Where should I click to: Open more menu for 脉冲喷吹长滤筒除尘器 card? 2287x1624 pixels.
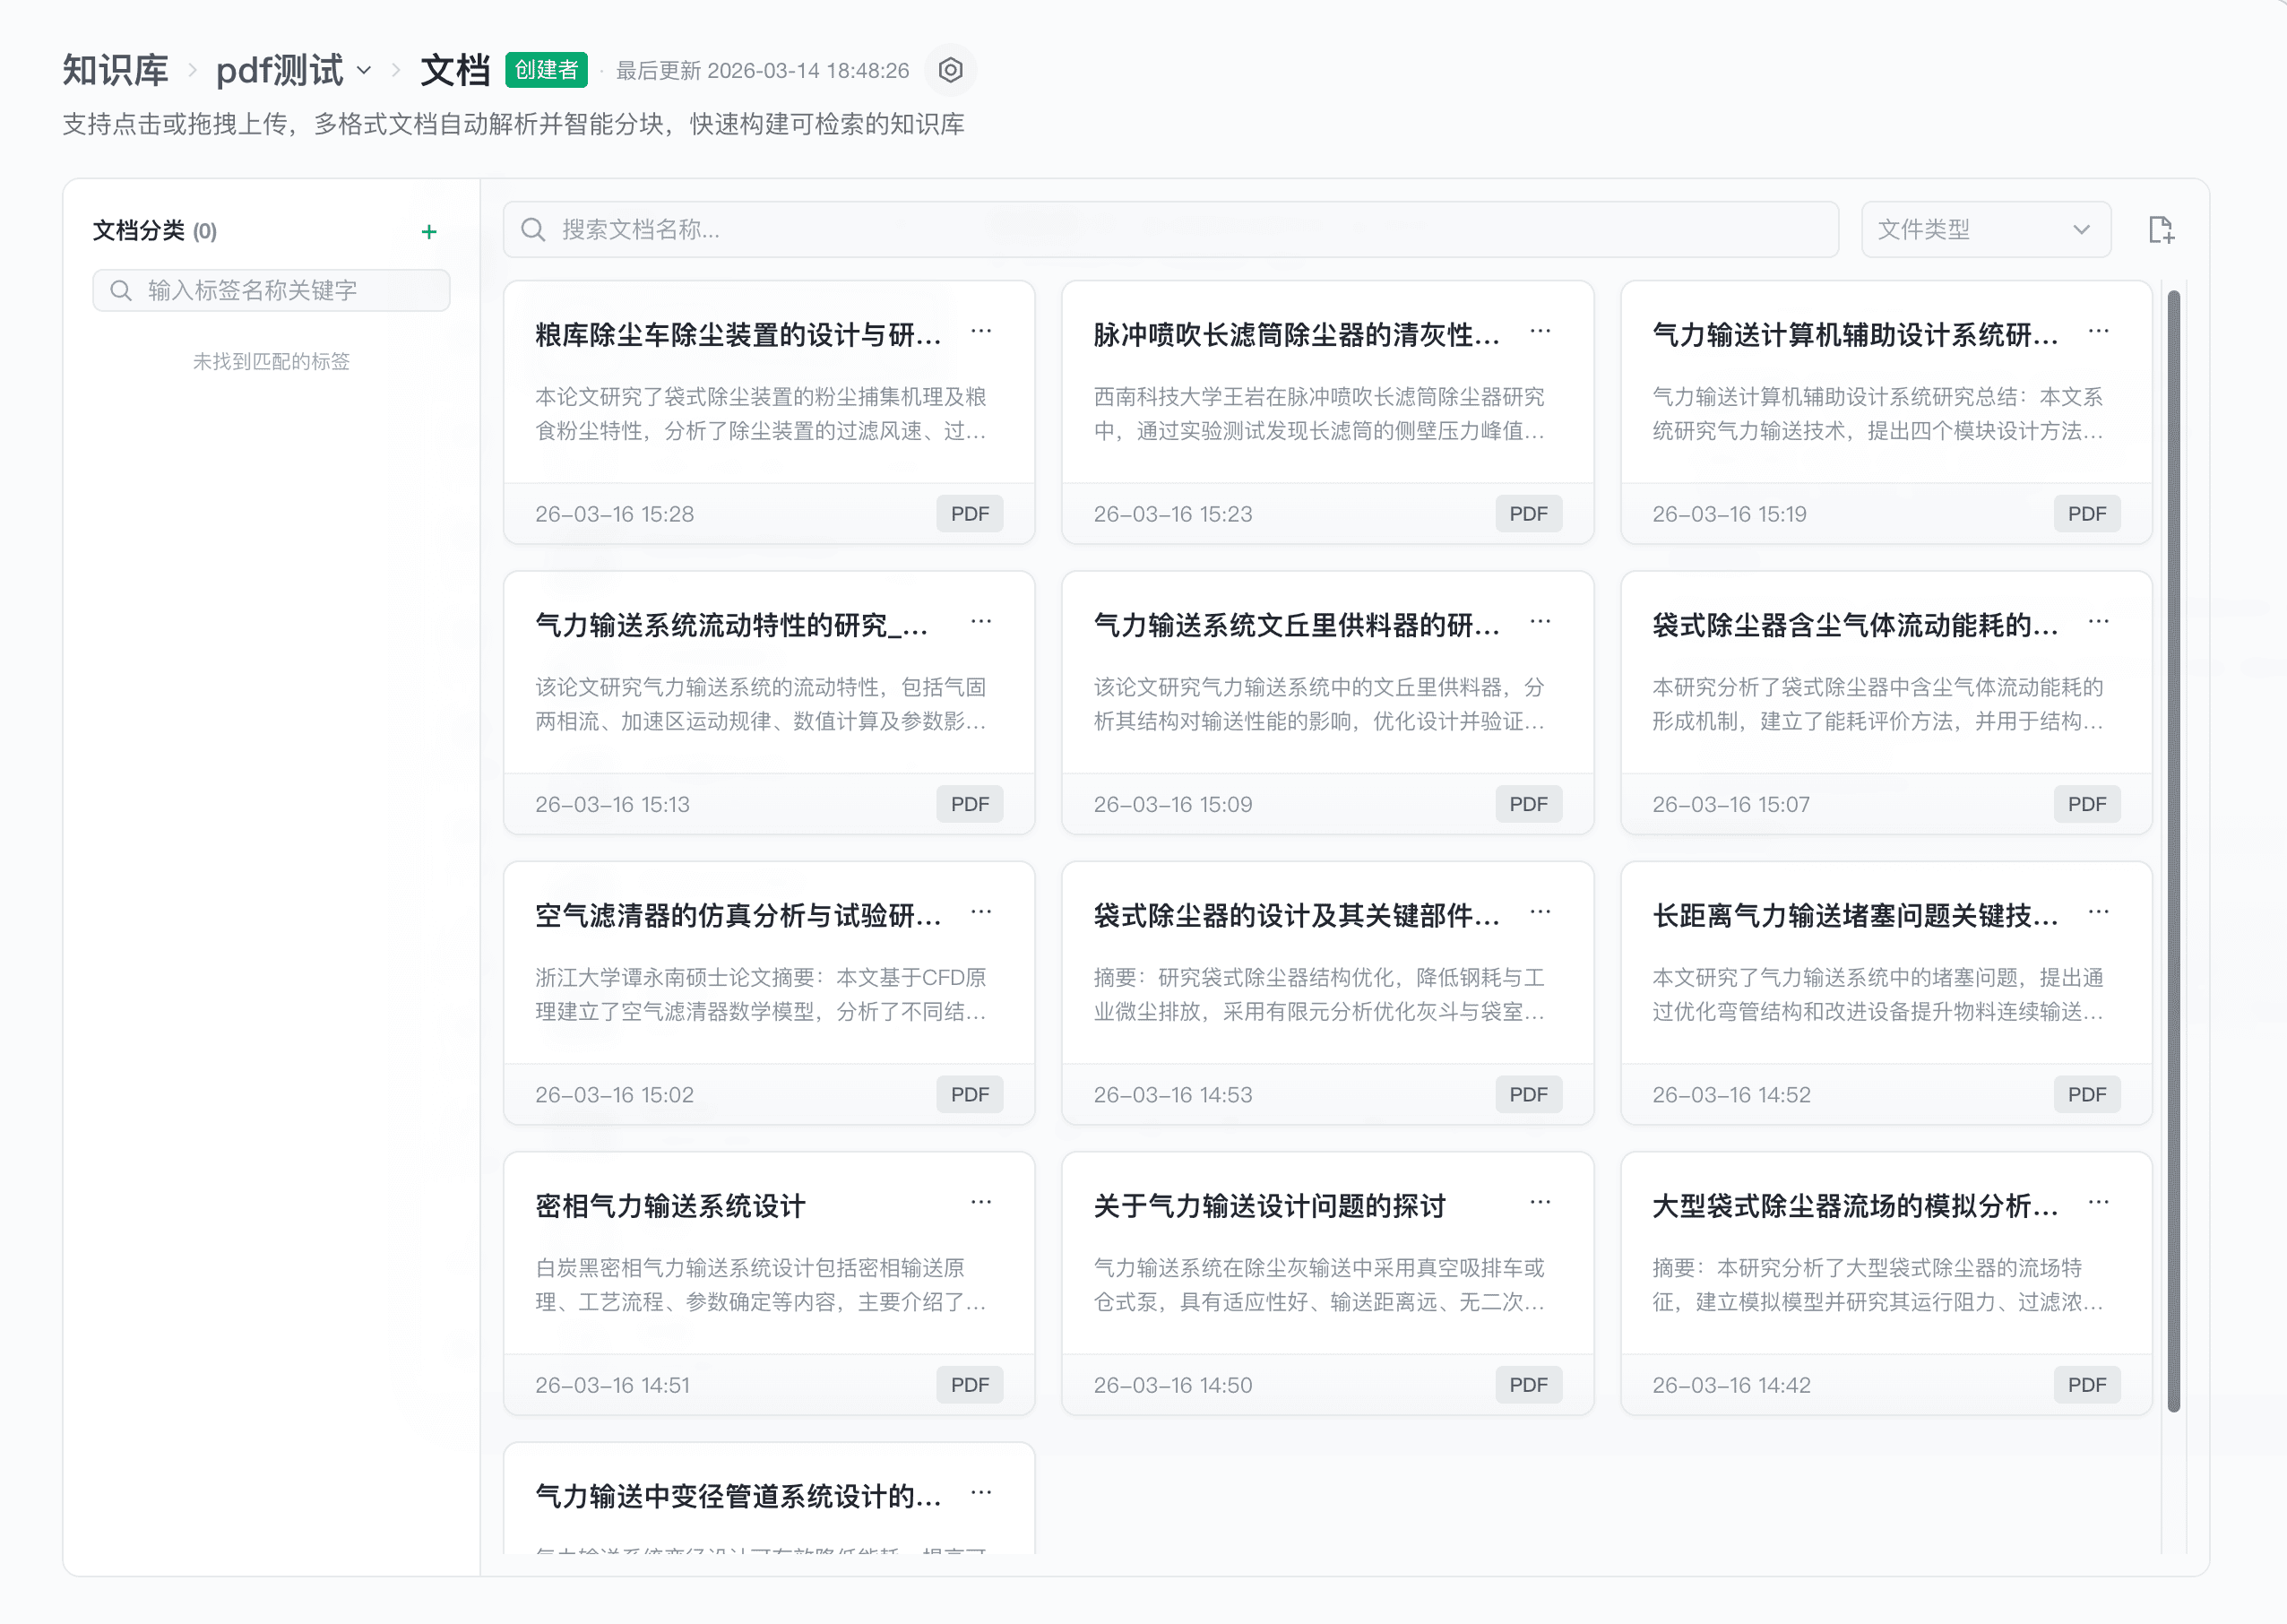(x=1540, y=331)
